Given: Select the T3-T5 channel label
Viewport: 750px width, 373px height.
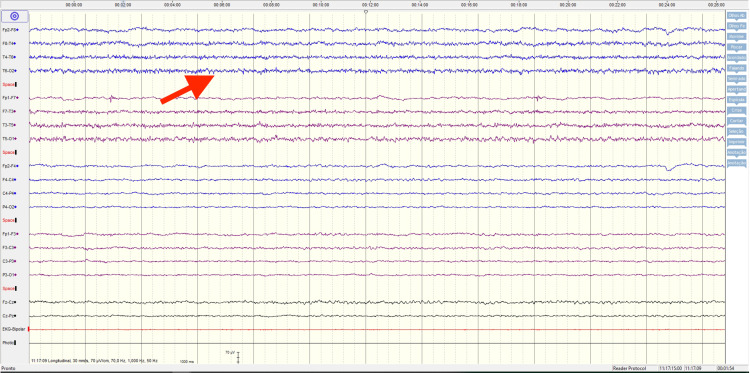Looking at the screenshot, I should pos(10,125).
